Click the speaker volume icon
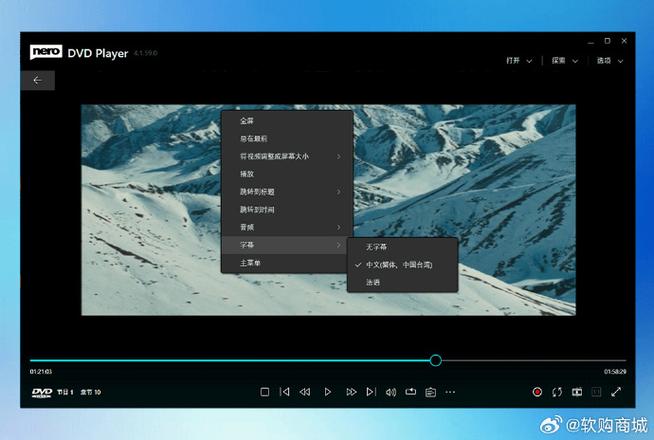This screenshot has height=440, width=654. click(x=391, y=392)
